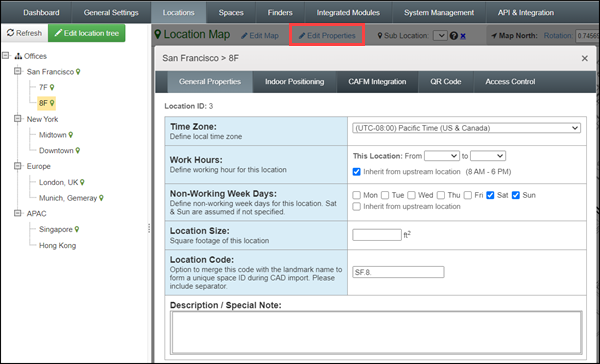Open the System Management menu
This screenshot has height=364, width=600.
click(x=439, y=13)
